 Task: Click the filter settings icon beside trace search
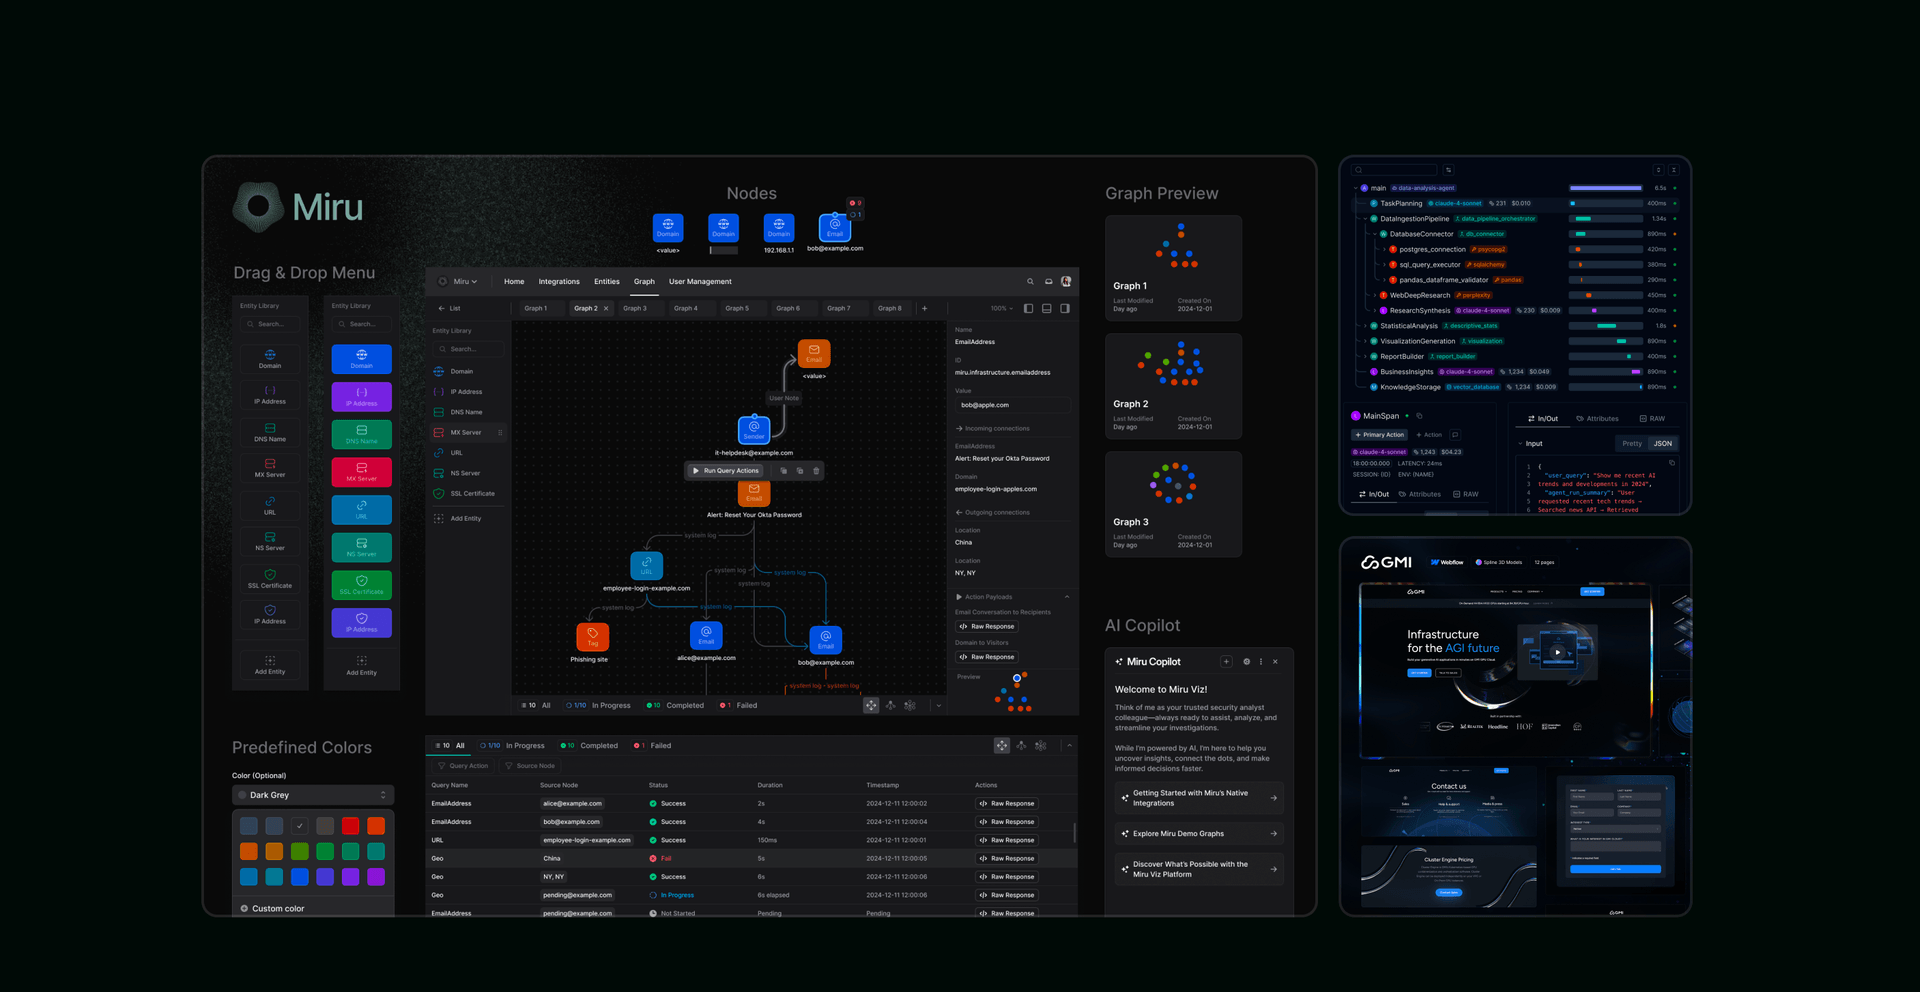pyautogui.click(x=1448, y=170)
